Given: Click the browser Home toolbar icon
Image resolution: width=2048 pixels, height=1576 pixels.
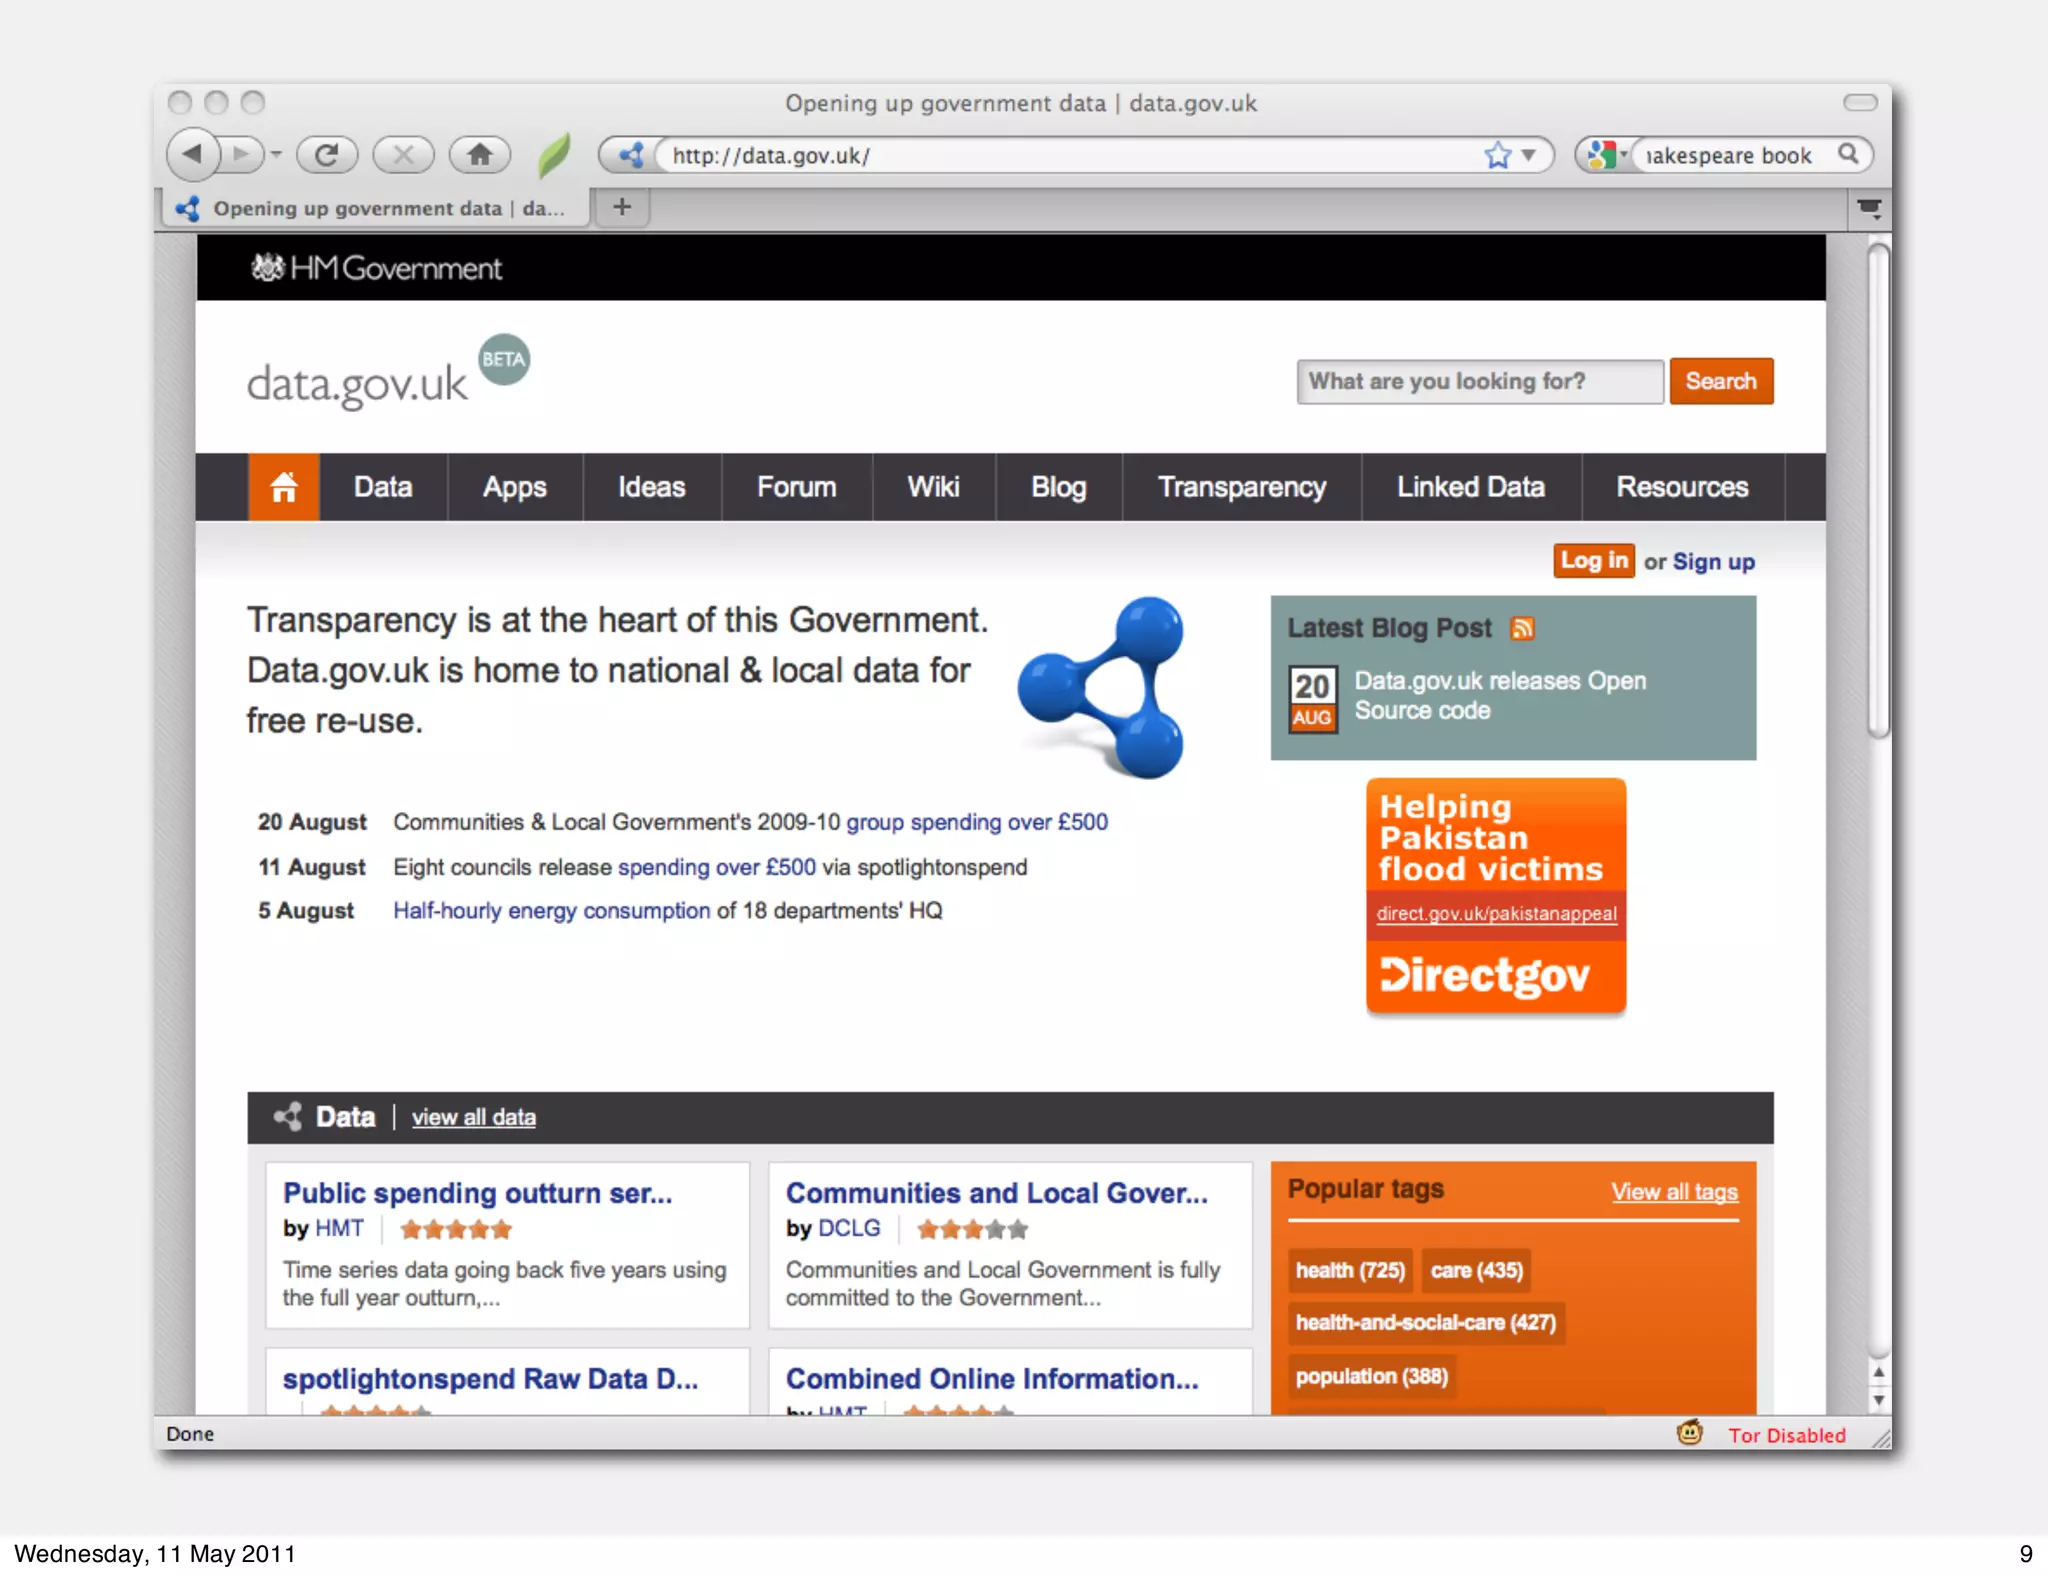Looking at the screenshot, I should (480, 154).
